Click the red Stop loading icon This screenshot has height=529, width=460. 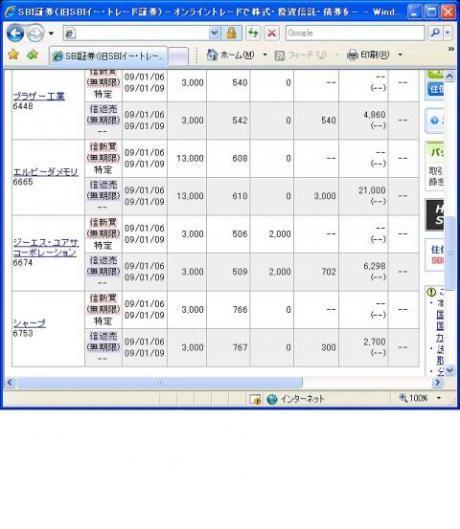[x=272, y=33]
